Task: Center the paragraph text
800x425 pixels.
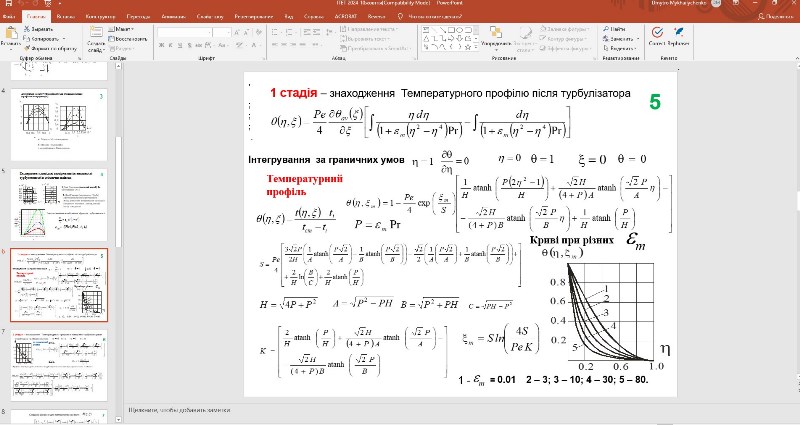Action: (285, 45)
